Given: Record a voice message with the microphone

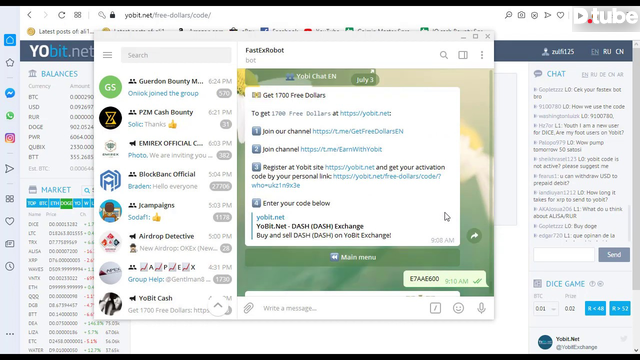Looking at the screenshot, I should [x=481, y=308].
